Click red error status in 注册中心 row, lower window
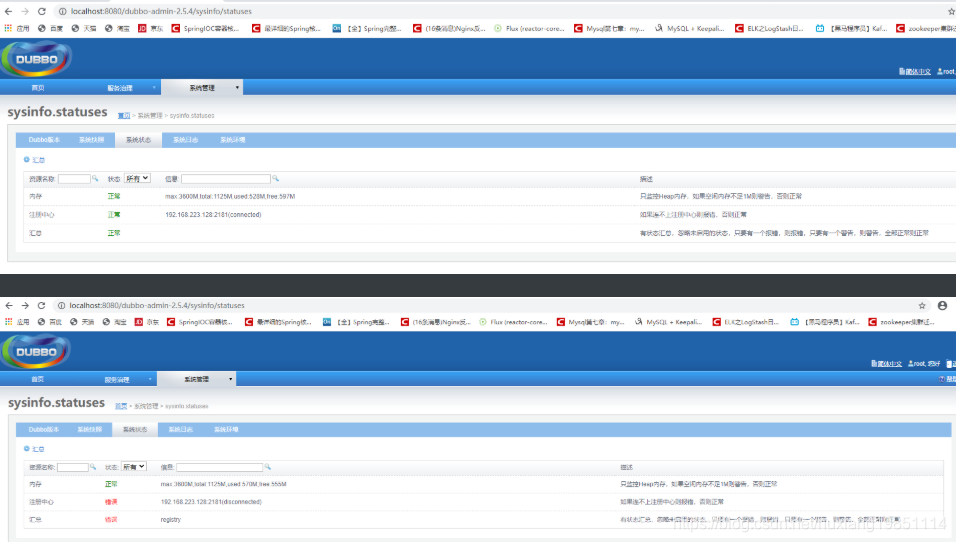Screen dimensions: 956x542 111,502
